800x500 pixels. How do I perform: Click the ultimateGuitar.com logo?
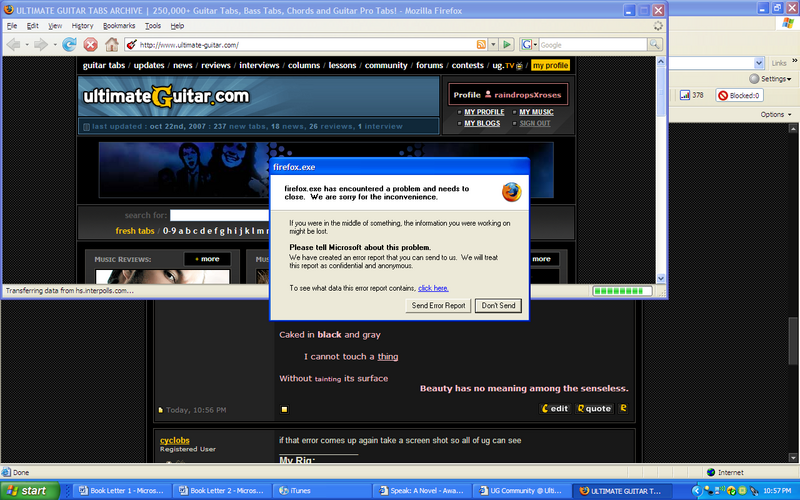click(x=166, y=96)
